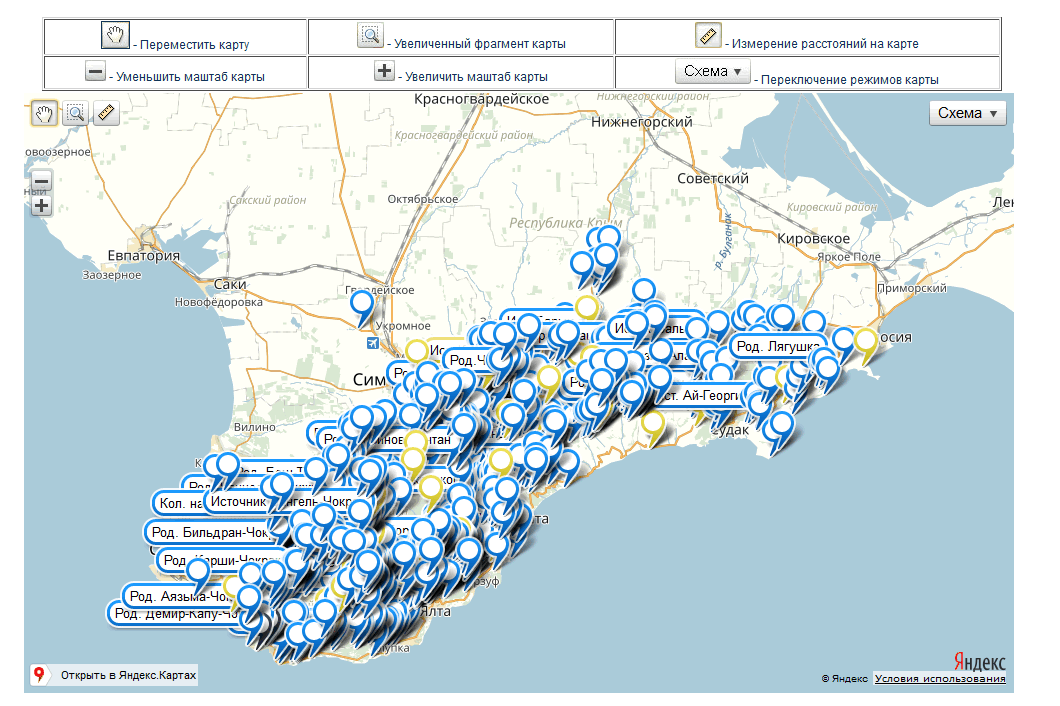1060x706 pixels.
Task: Click the Заозерное label
Action: 112,275
